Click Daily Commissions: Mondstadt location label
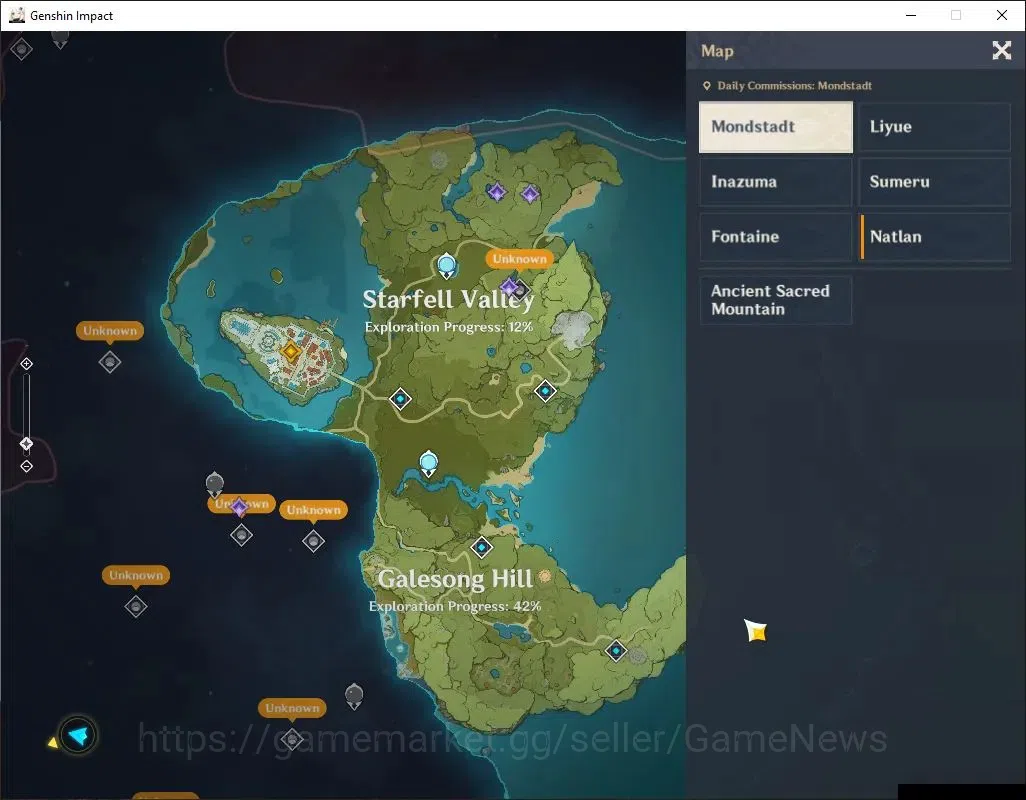 tap(788, 86)
